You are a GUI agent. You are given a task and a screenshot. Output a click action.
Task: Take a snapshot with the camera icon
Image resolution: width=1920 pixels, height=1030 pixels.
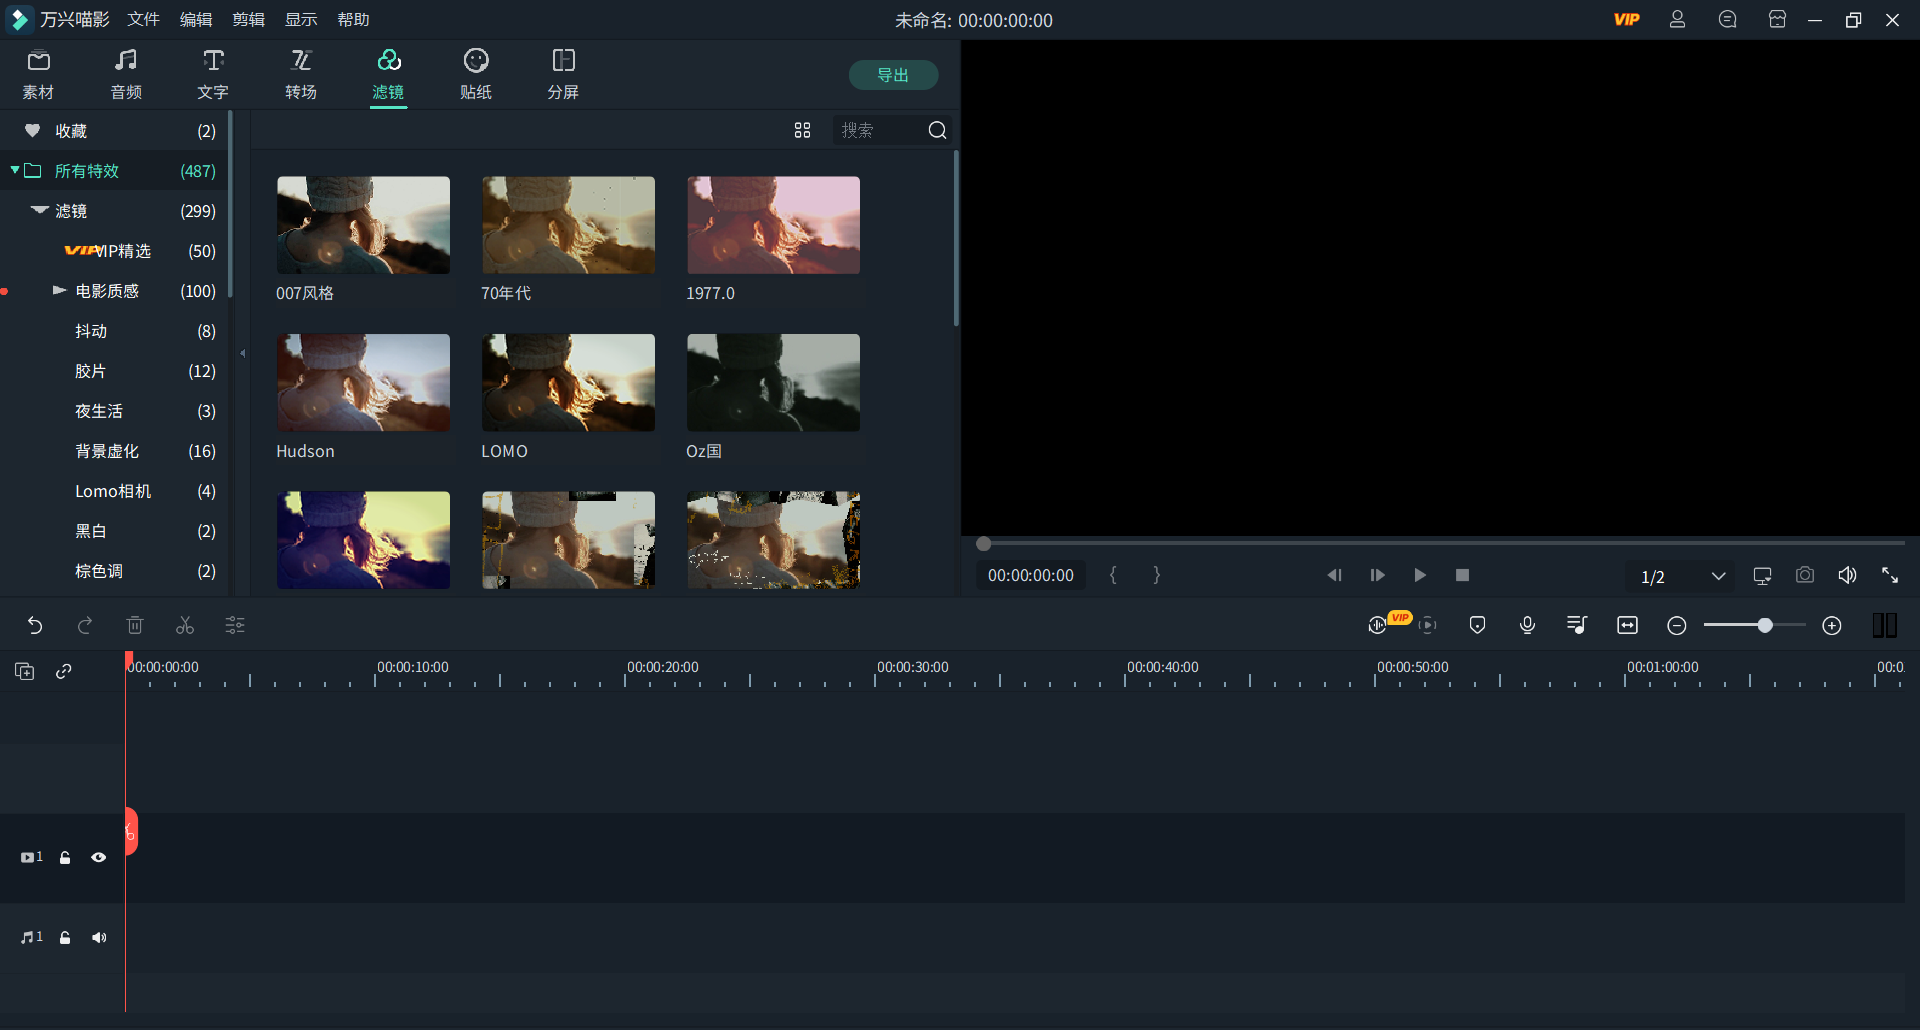point(1804,576)
